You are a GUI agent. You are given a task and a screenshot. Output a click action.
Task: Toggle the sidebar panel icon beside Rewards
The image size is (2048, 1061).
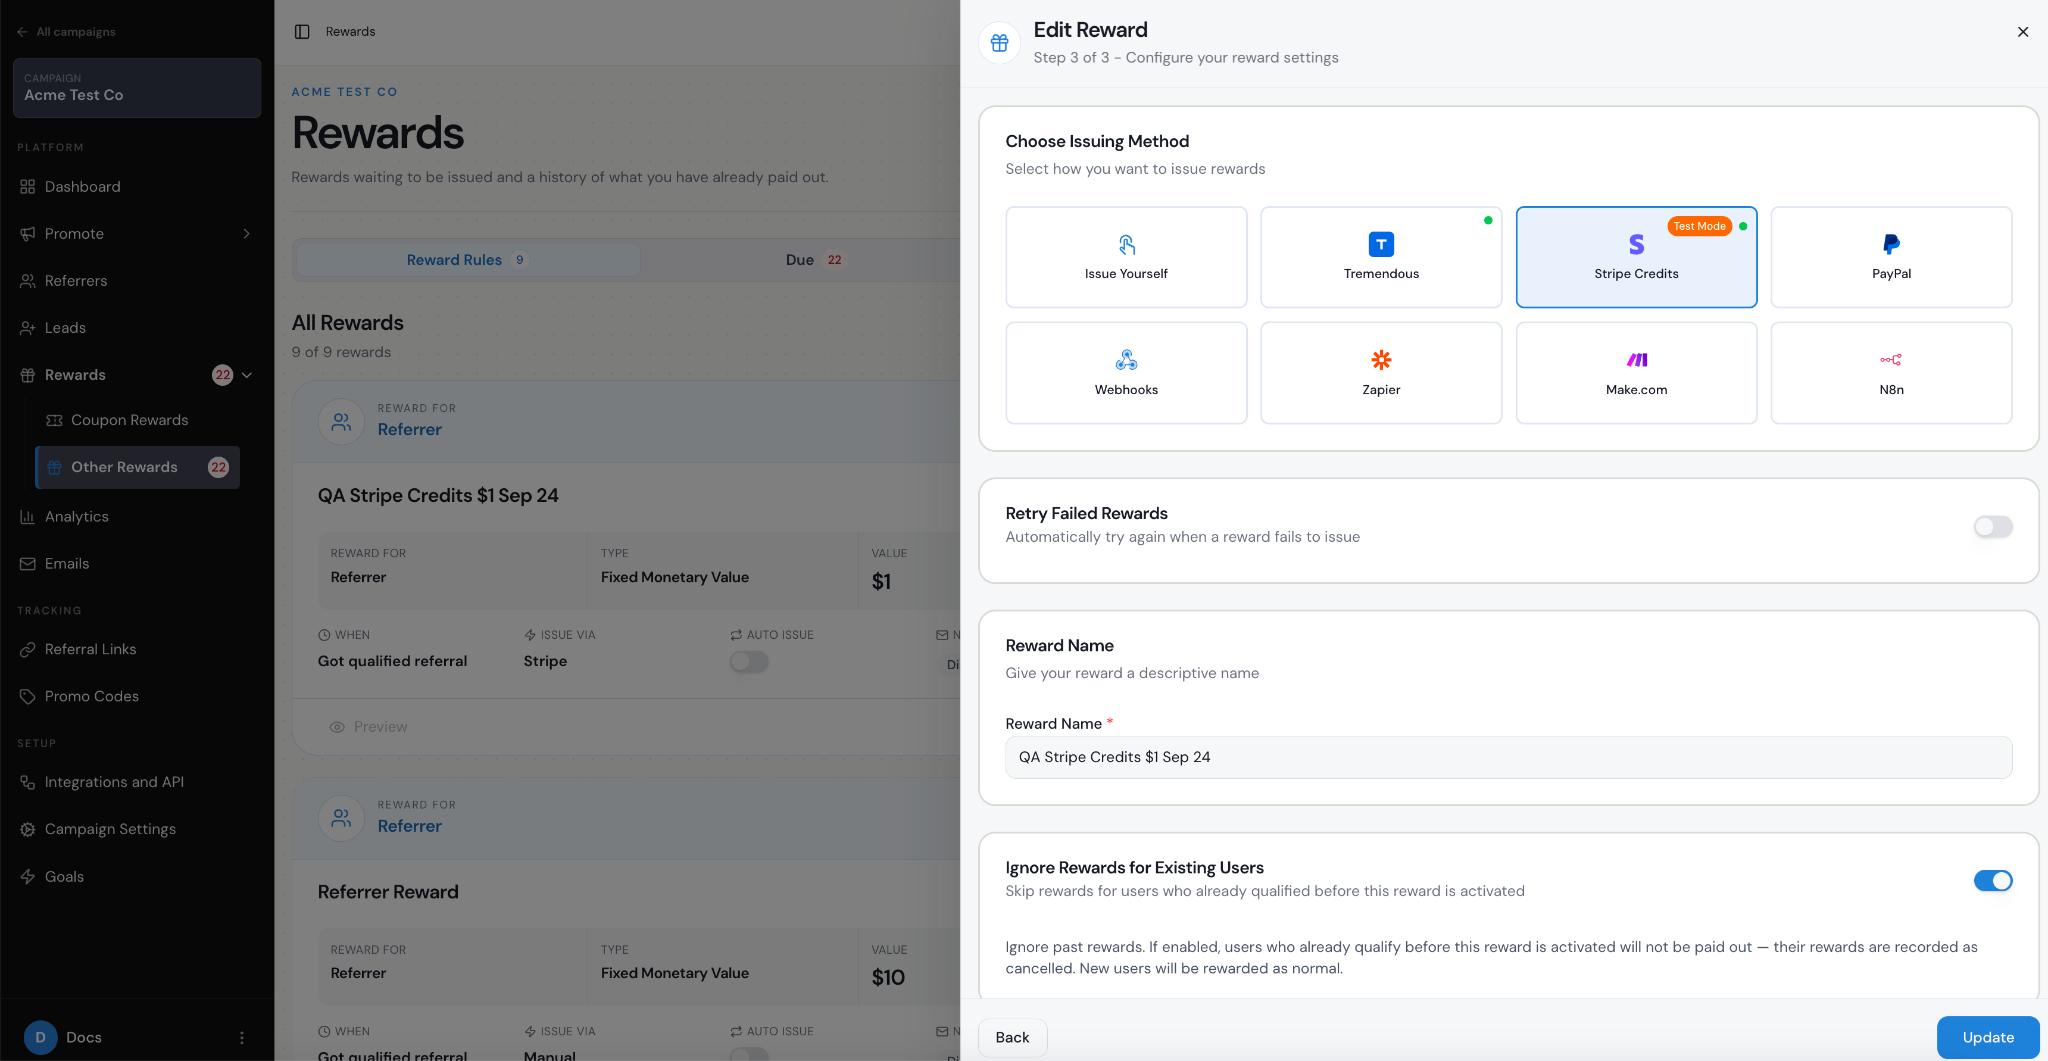302,32
